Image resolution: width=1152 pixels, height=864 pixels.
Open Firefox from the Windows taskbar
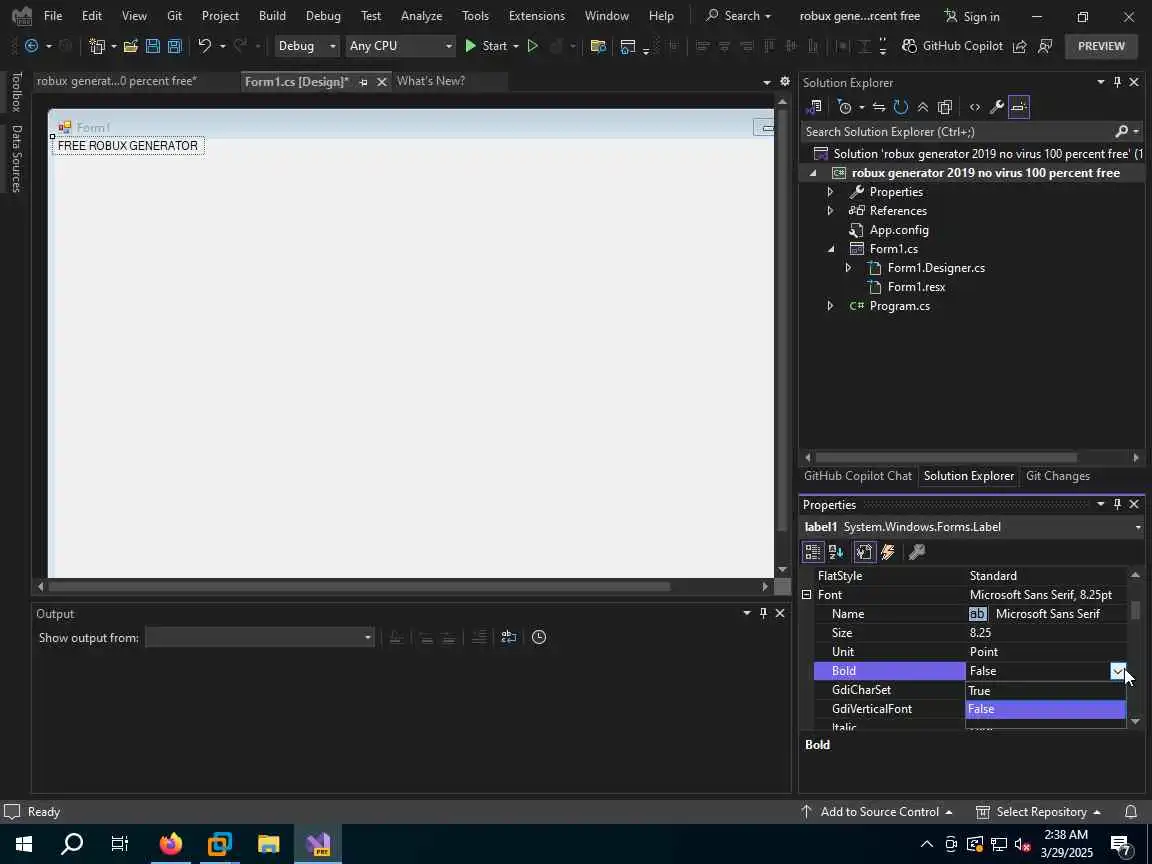(170, 844)
